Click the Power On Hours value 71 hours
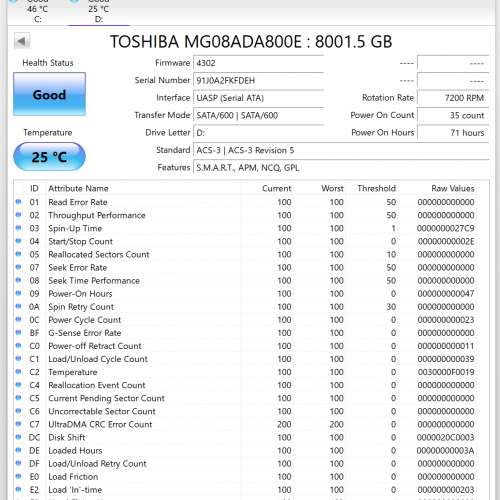 click(453, 133)
